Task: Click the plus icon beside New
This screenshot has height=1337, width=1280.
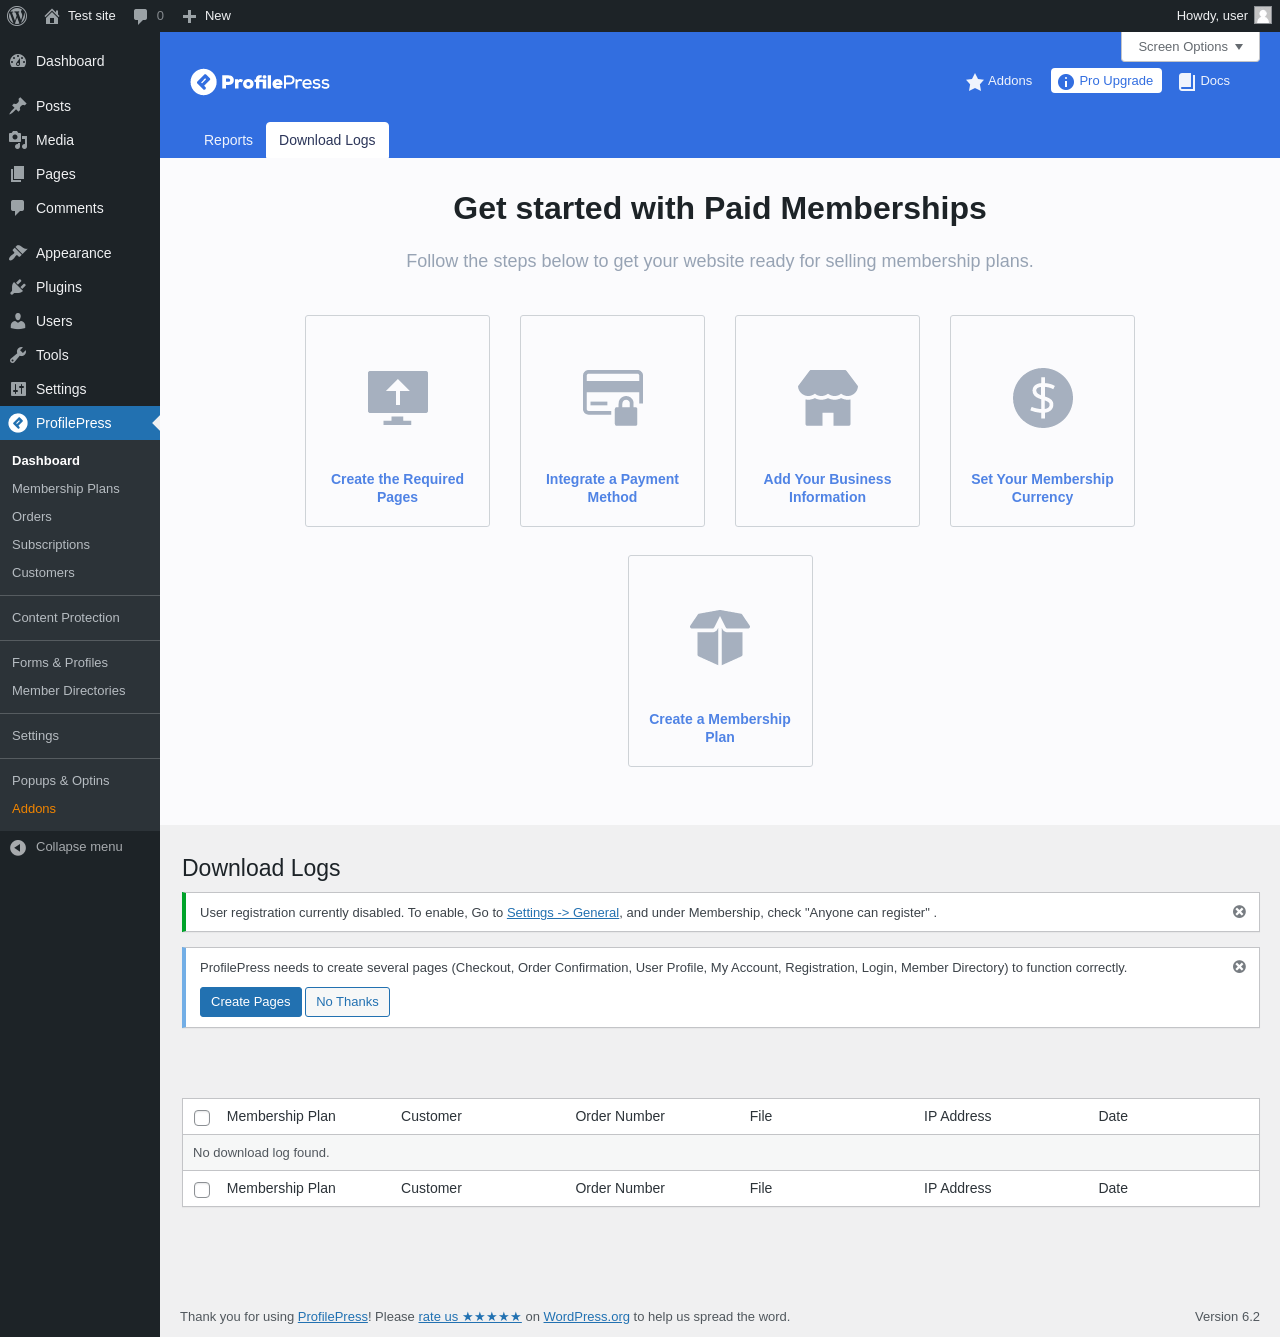Action: tap(189, 16)
